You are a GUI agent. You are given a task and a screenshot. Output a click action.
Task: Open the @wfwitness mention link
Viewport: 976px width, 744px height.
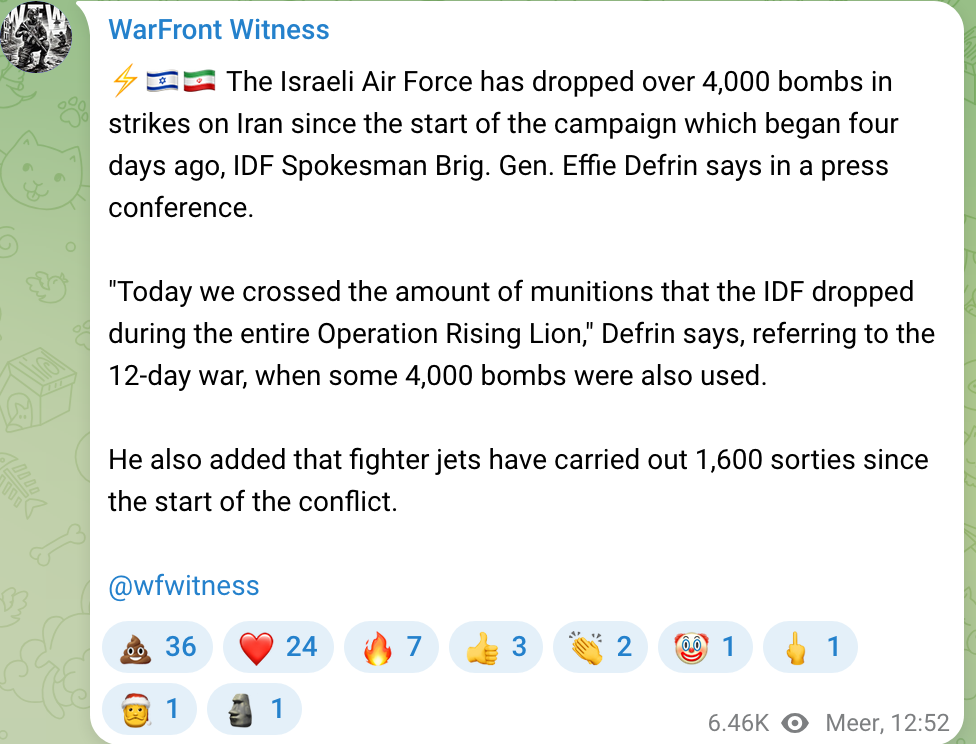point(183,586)
